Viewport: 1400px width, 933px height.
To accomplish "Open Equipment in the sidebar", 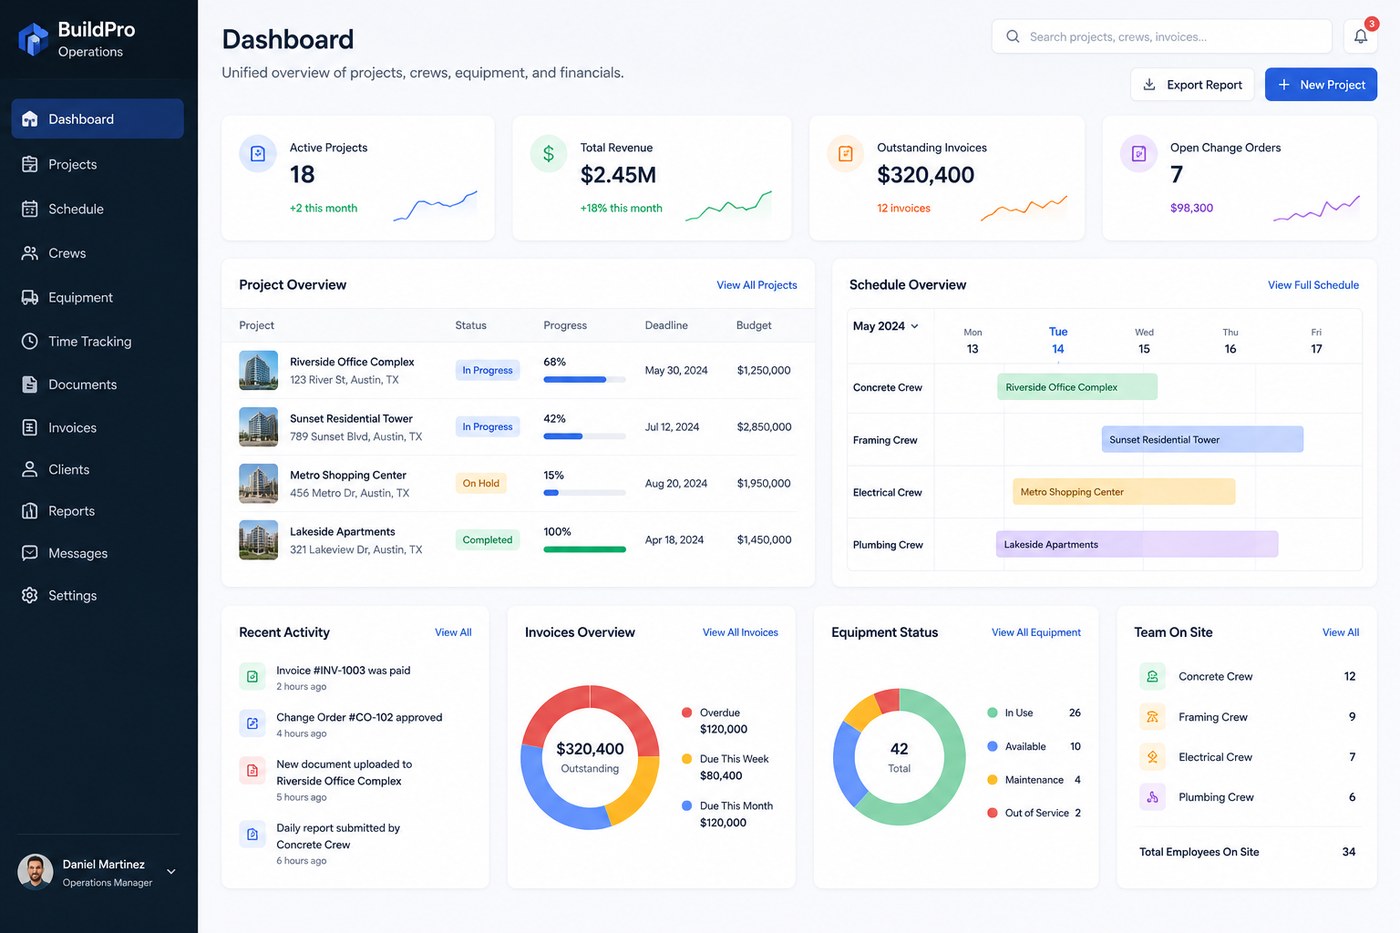I will click(x=98, y=297).
